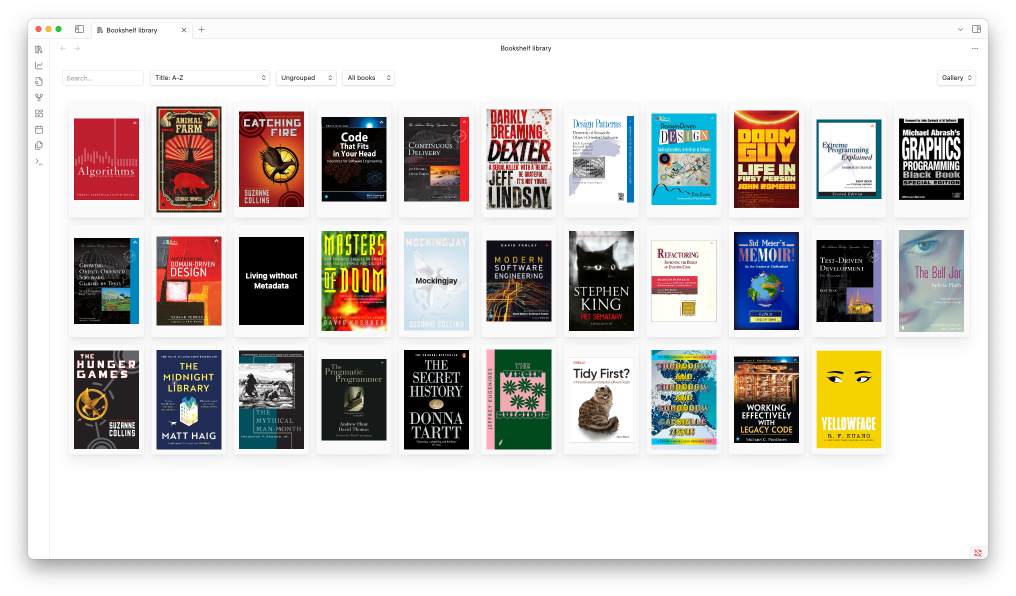
Task: Open a new tab with plus icon
Action: pyautogui.click(x=202, y=29)
